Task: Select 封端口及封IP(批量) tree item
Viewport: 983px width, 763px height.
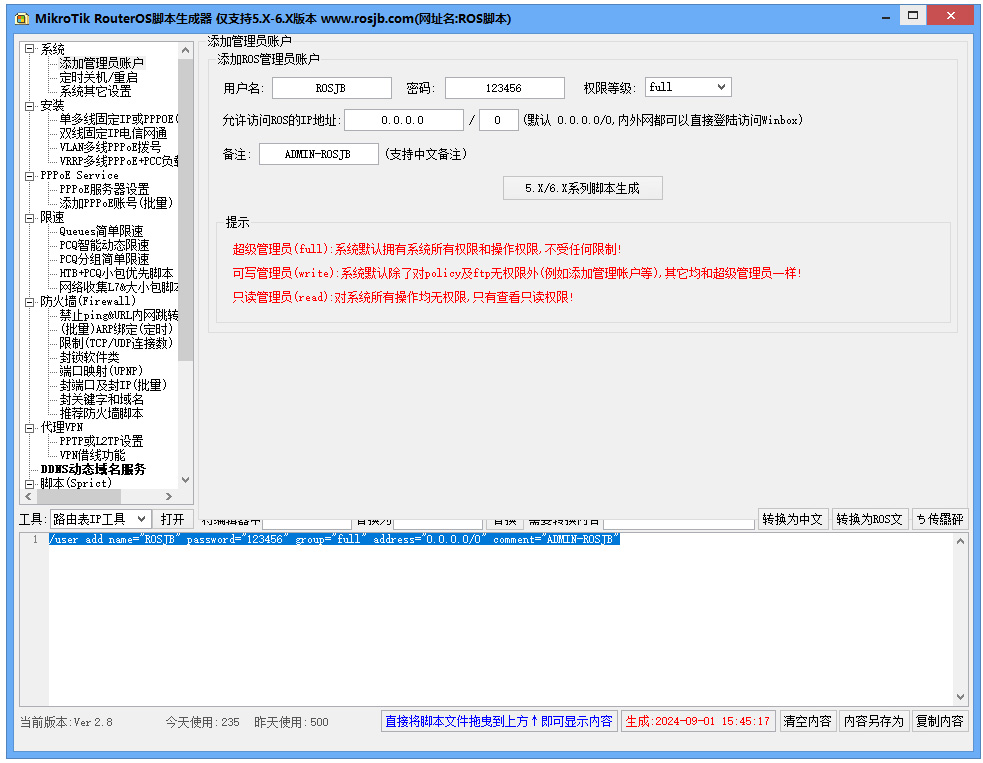Action: pyautogui.click(x=113, y=385)
